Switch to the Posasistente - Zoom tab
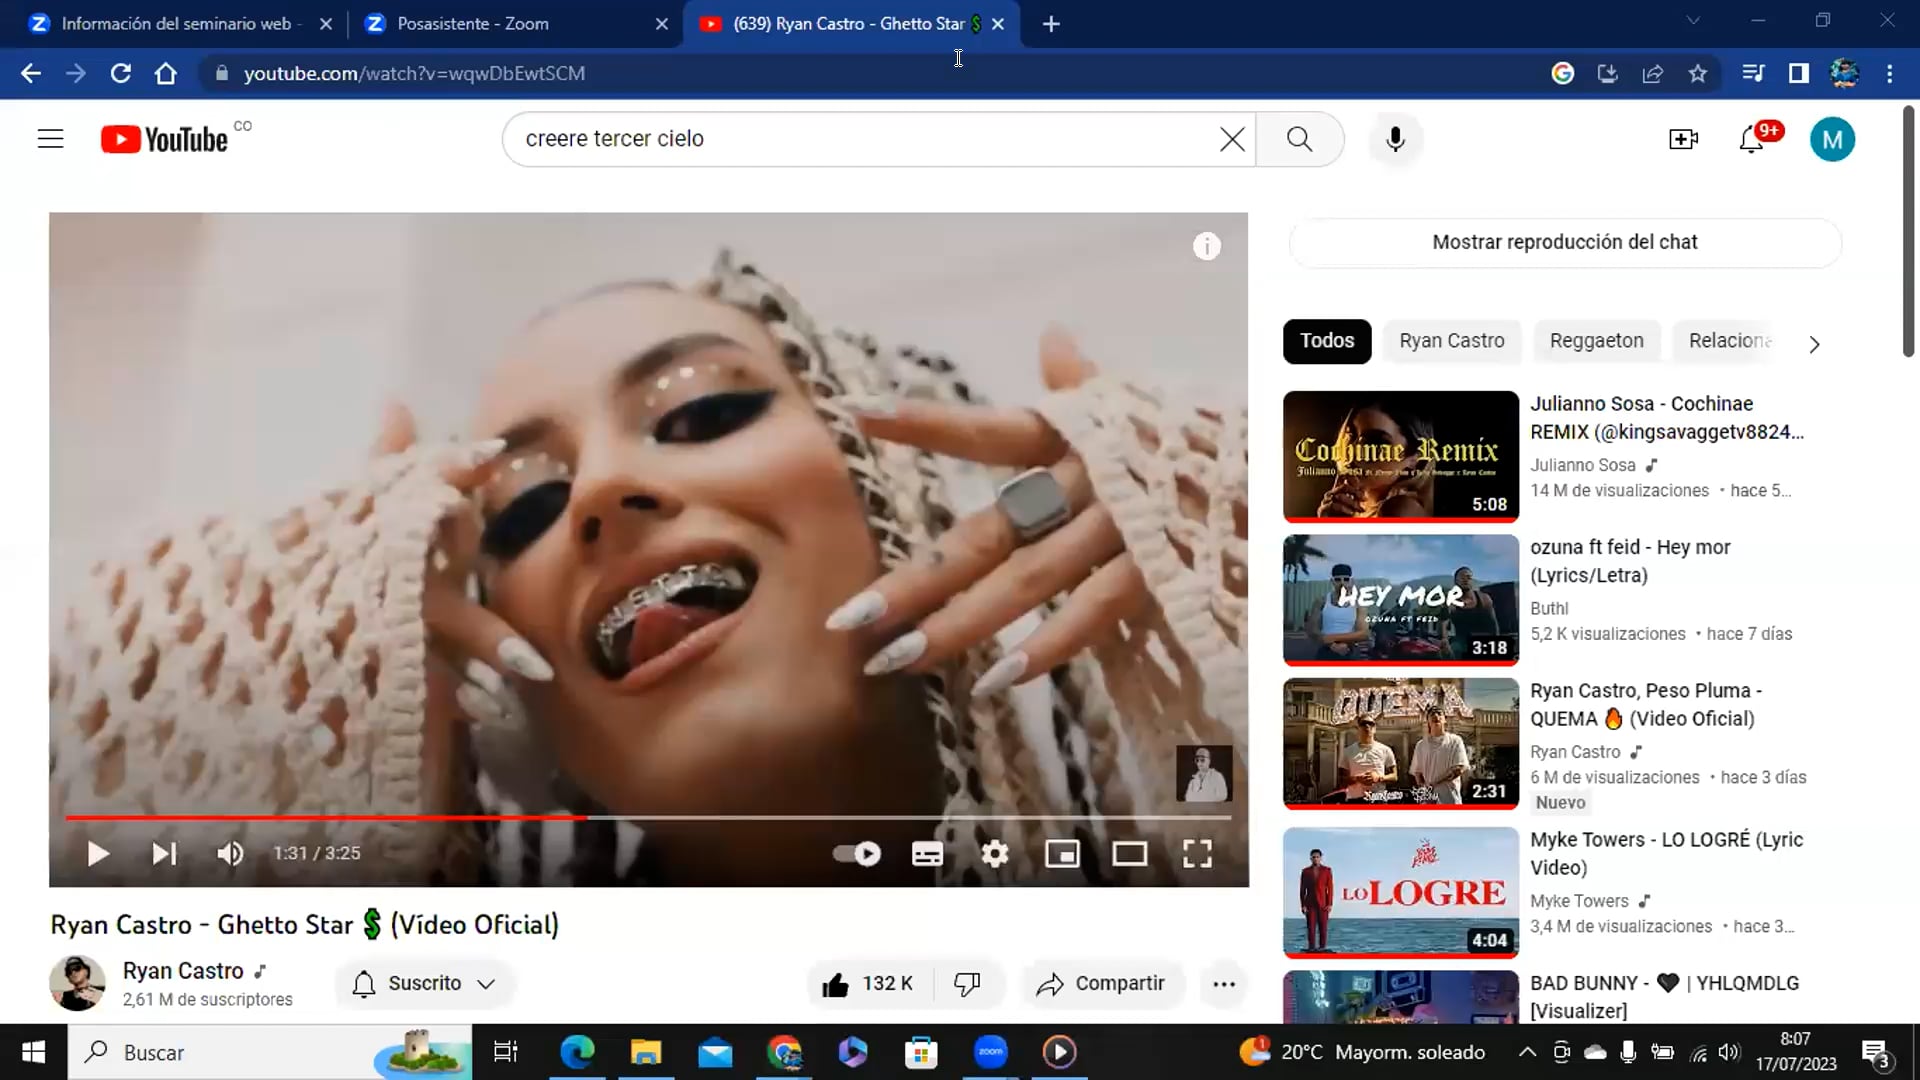This screenshot has width=1920, height=1080. click(x=472, y=24)
